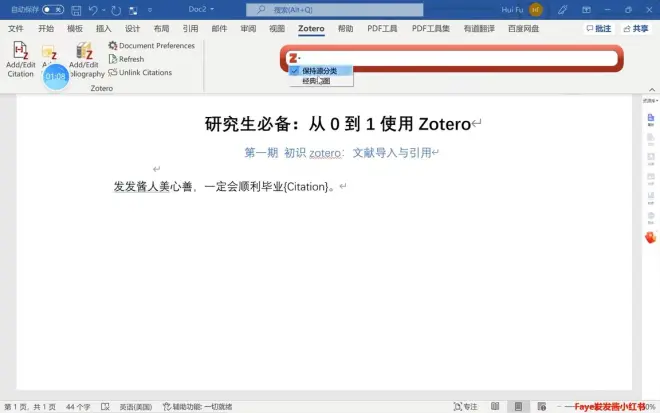Viewport: 660px width, 413px height.
Task: Click the 搜索(Alt+Q) search box
Action: (335, 9)
